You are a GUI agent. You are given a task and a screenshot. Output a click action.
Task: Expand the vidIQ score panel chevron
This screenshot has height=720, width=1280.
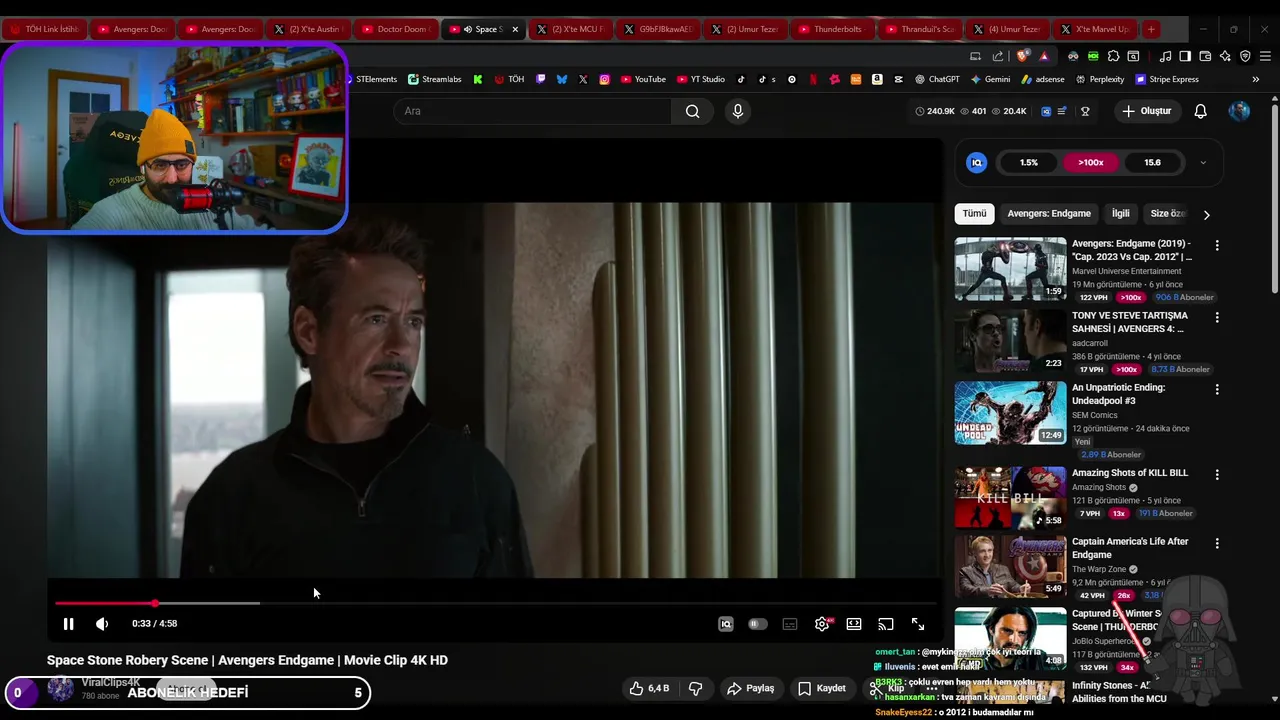coord(1203,162)
